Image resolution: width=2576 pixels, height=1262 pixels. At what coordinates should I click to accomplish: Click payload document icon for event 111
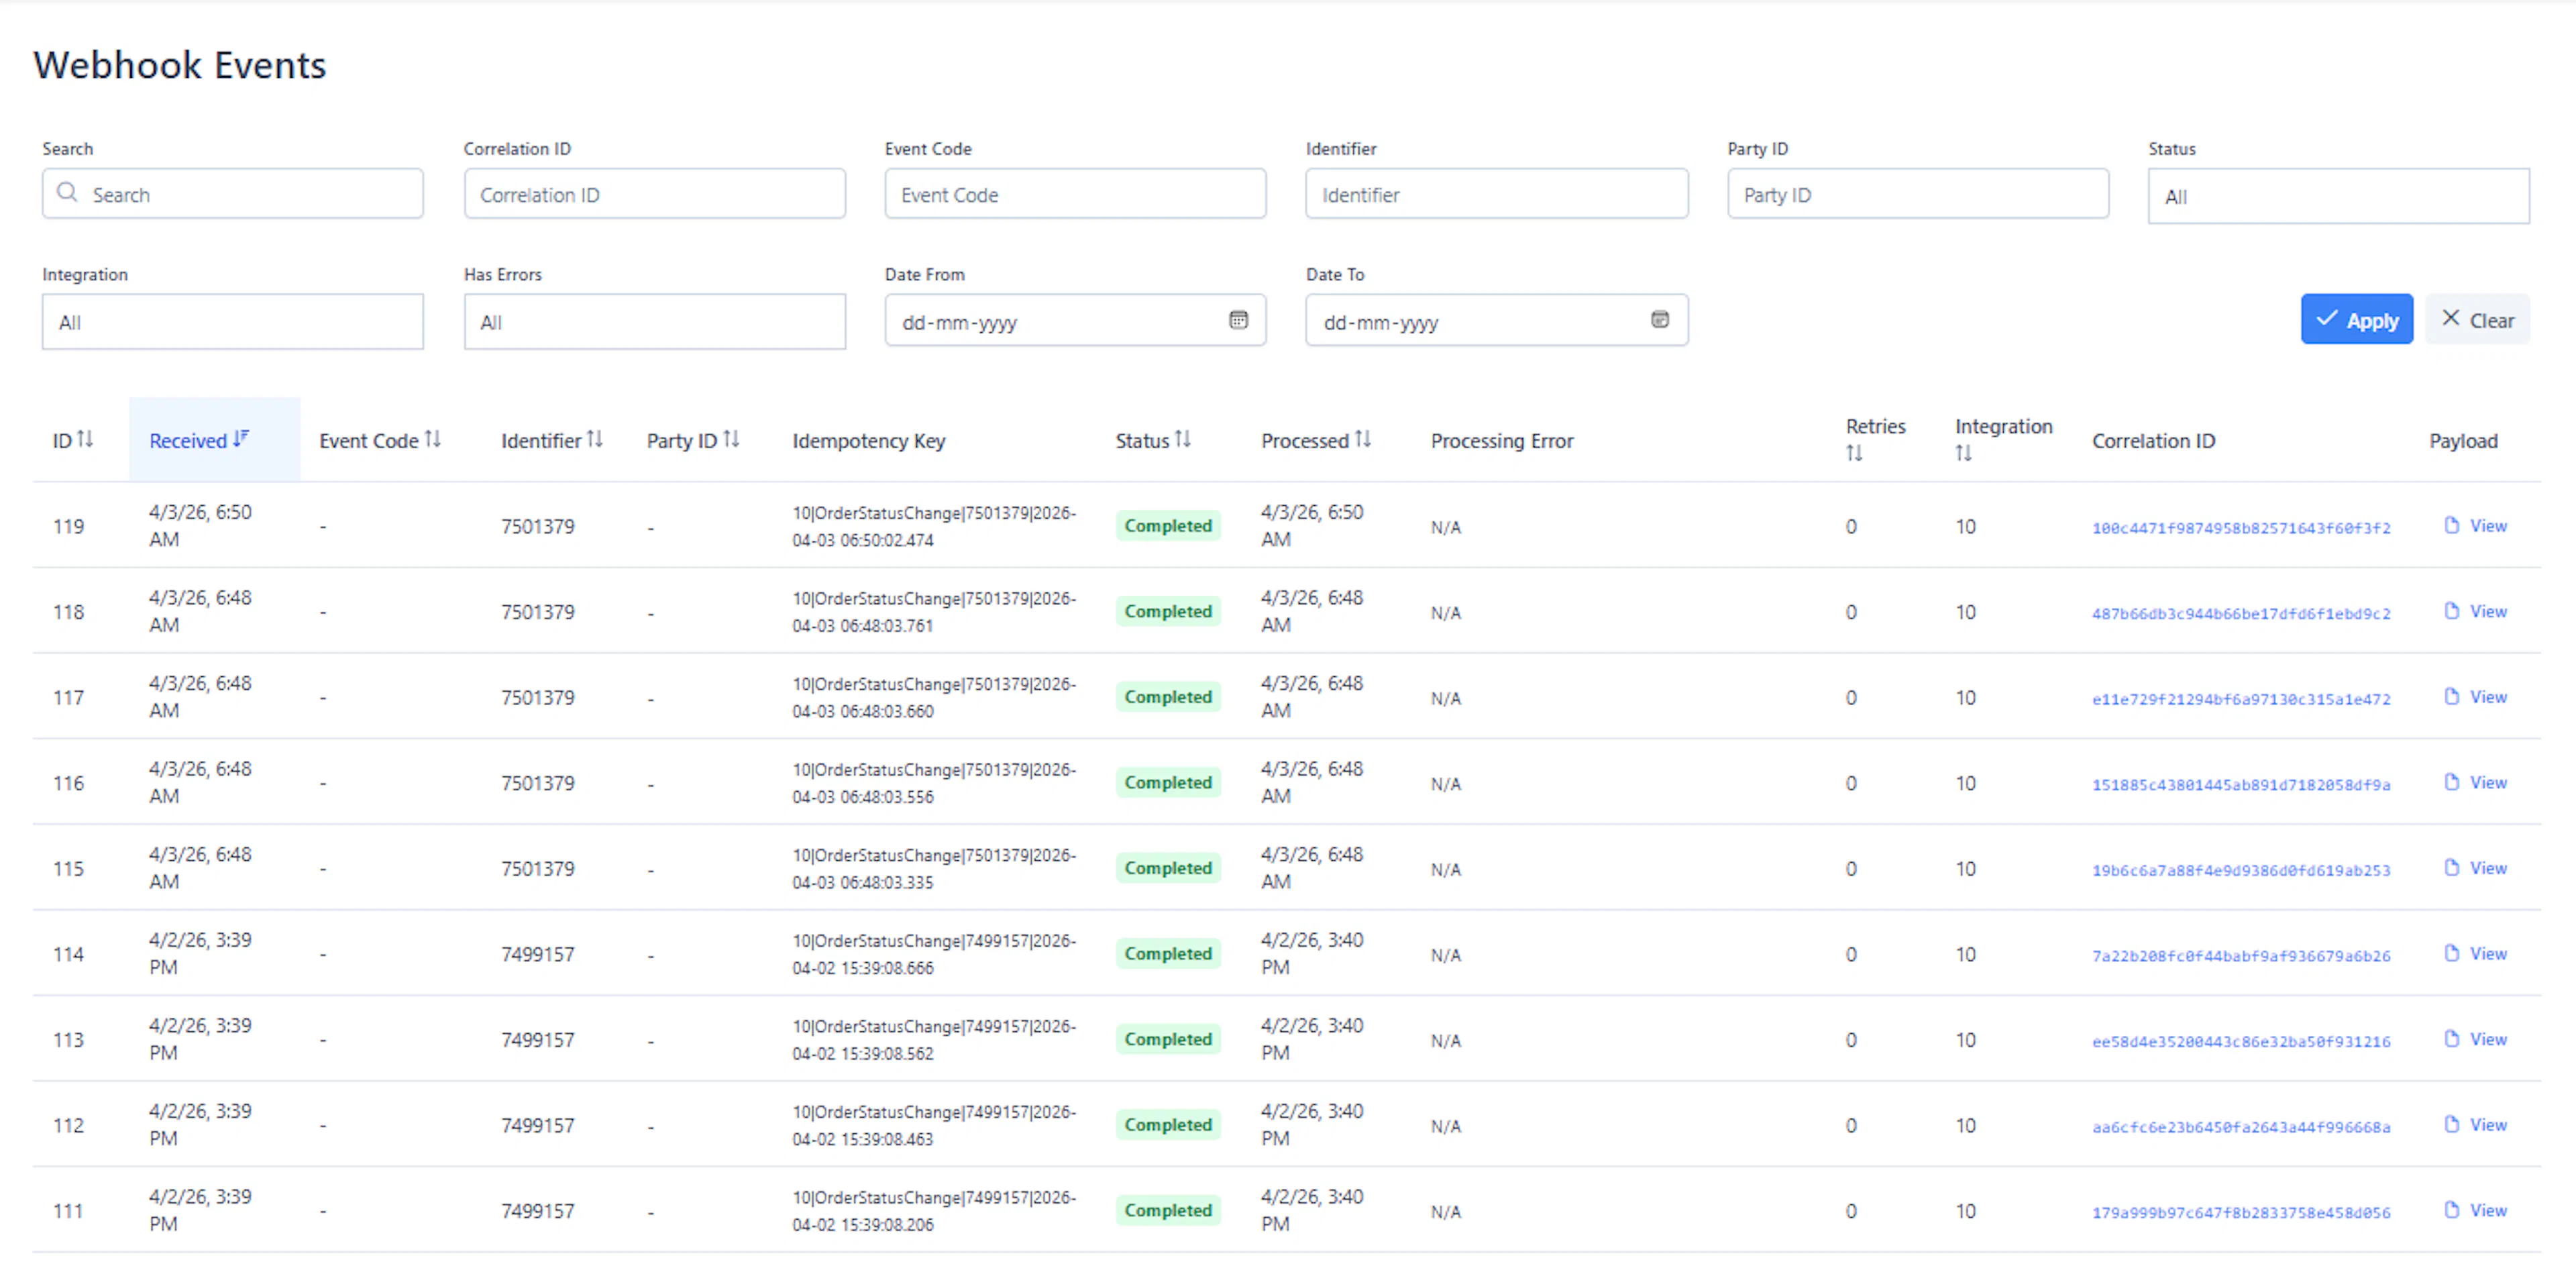click(2451, 1210)
